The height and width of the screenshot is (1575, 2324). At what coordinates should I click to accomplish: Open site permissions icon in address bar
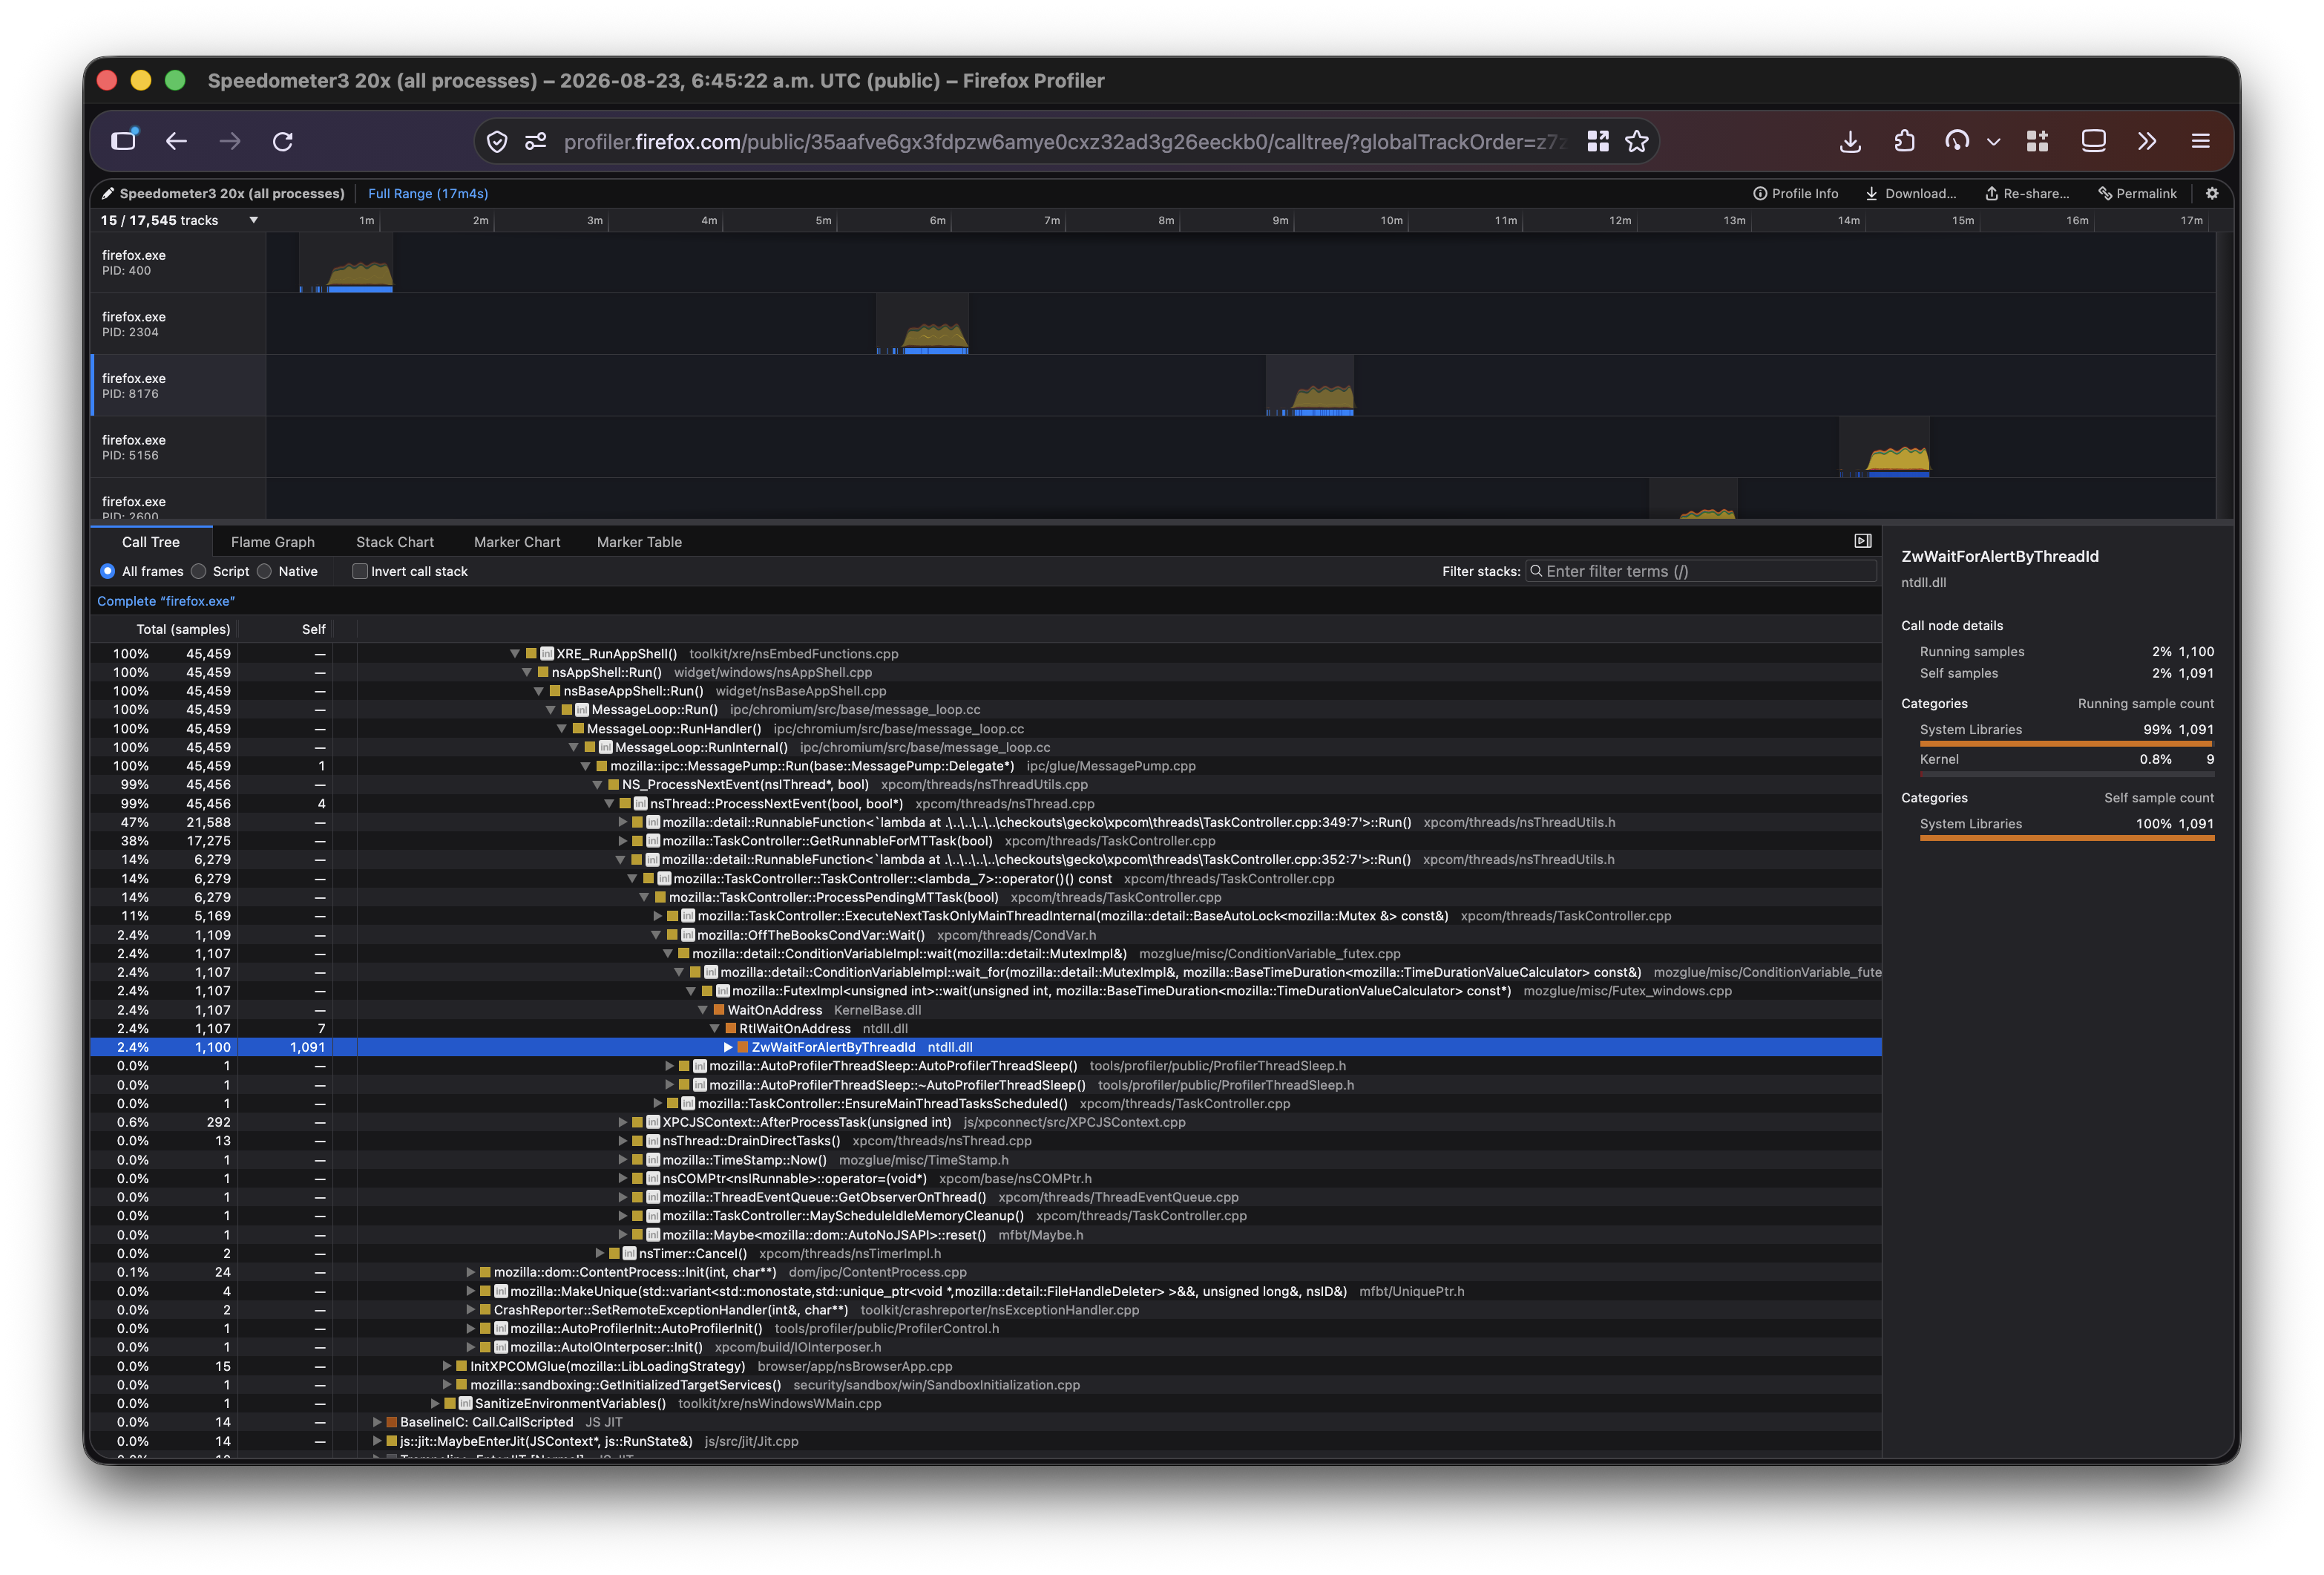[x=536, y=142]
